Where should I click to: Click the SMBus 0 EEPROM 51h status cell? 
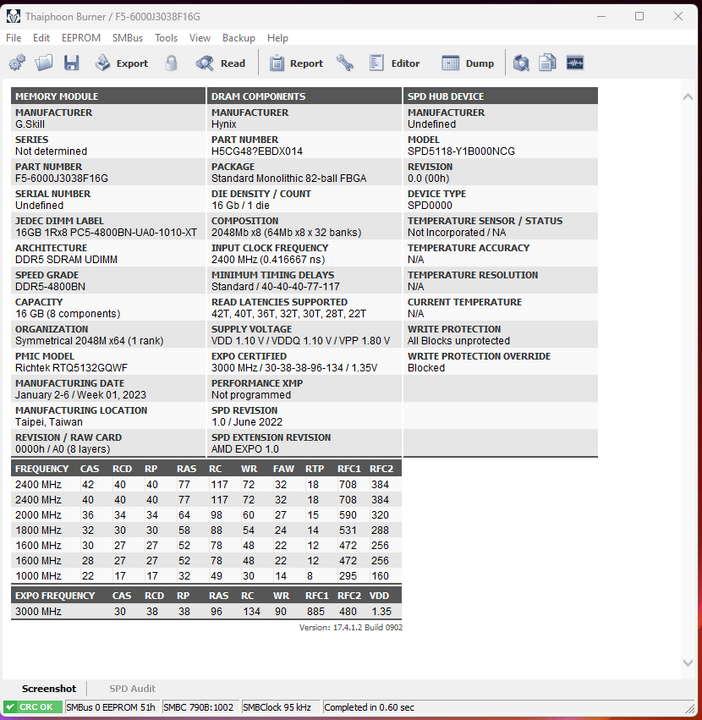pyautogui.click(x=112, y=707)
